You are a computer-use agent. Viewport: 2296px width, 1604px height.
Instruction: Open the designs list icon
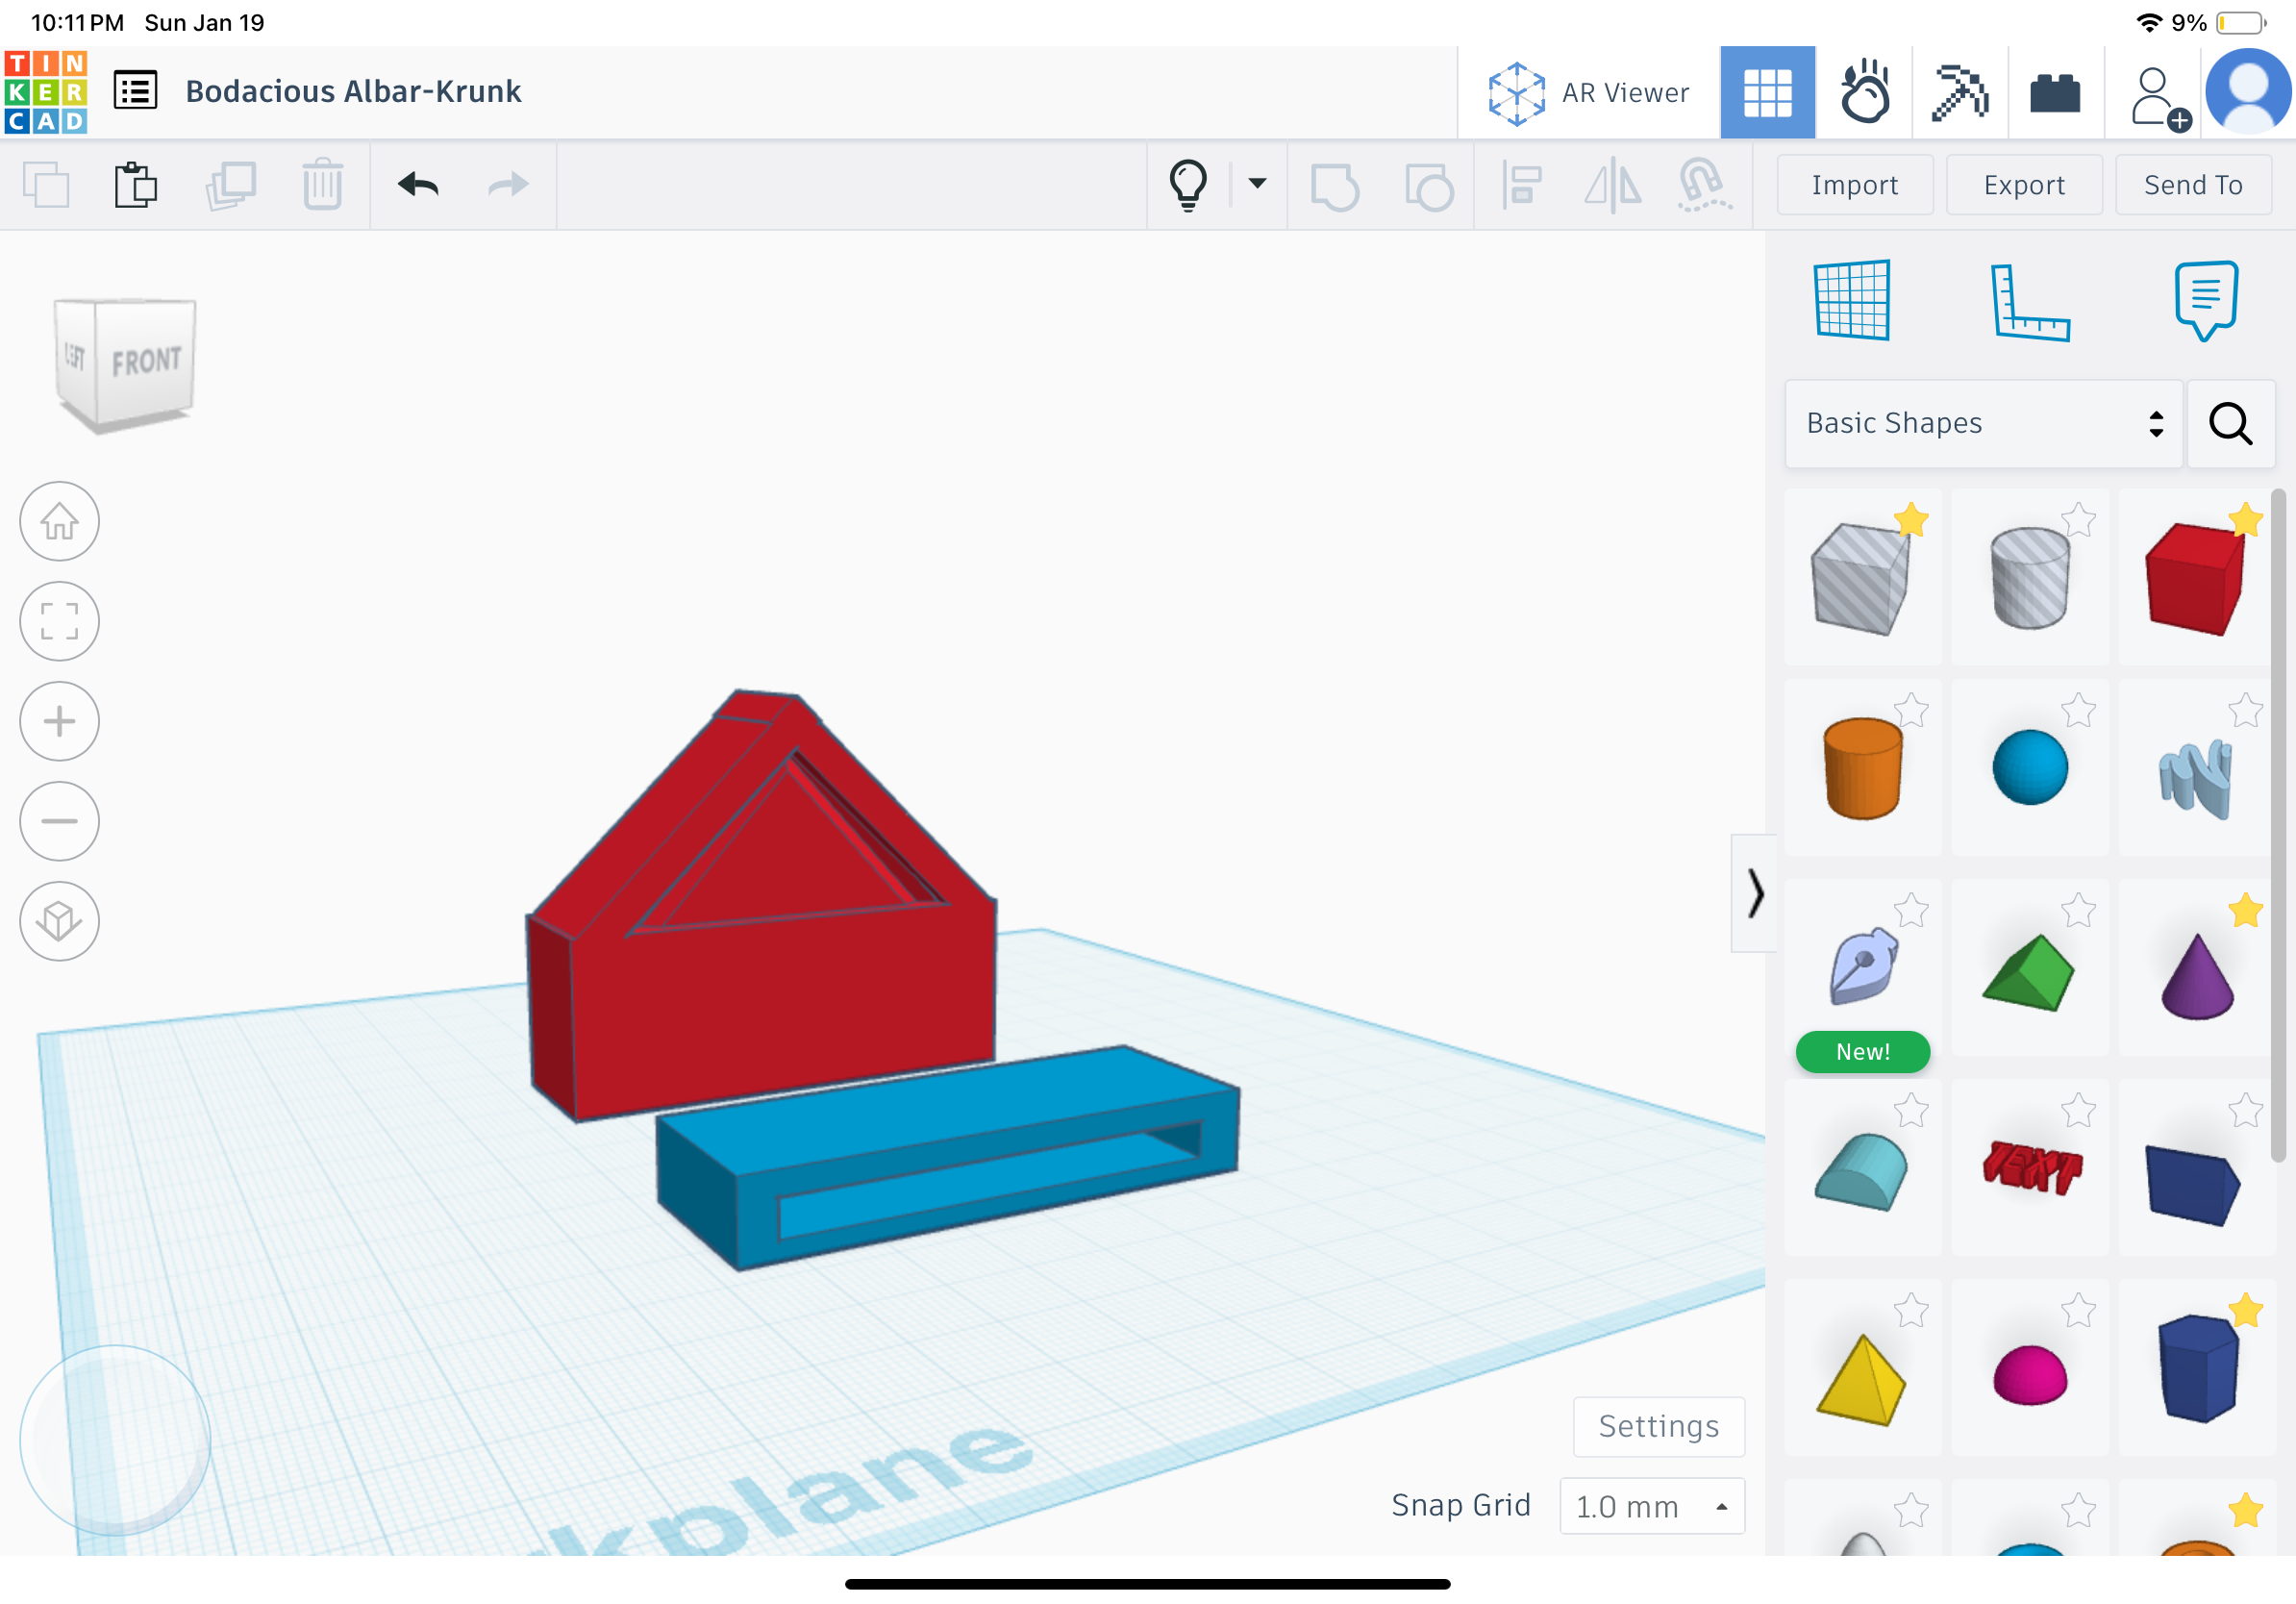pyautogui.click(x=135, y=91)
